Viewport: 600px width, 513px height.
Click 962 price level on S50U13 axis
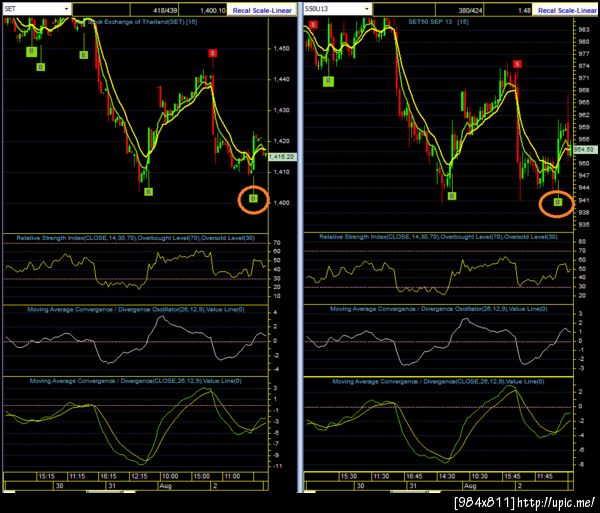point(584,115)
